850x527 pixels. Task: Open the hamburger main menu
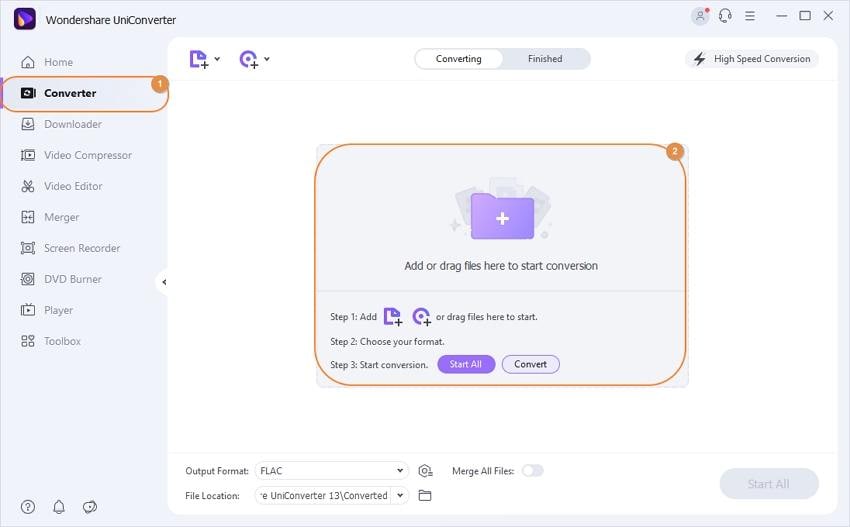point(750,16)
